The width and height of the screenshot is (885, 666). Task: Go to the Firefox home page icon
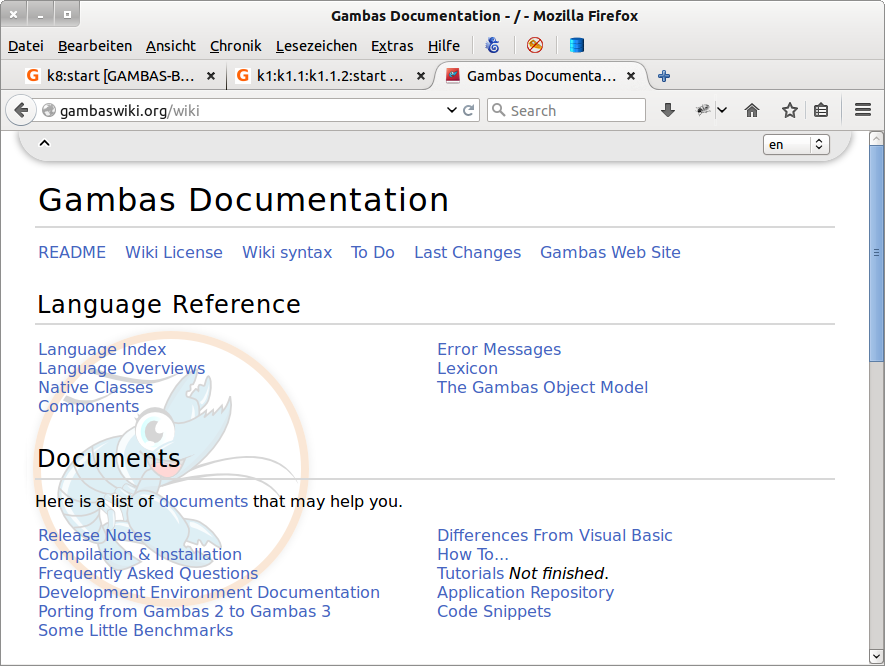[x=752, y=110]
